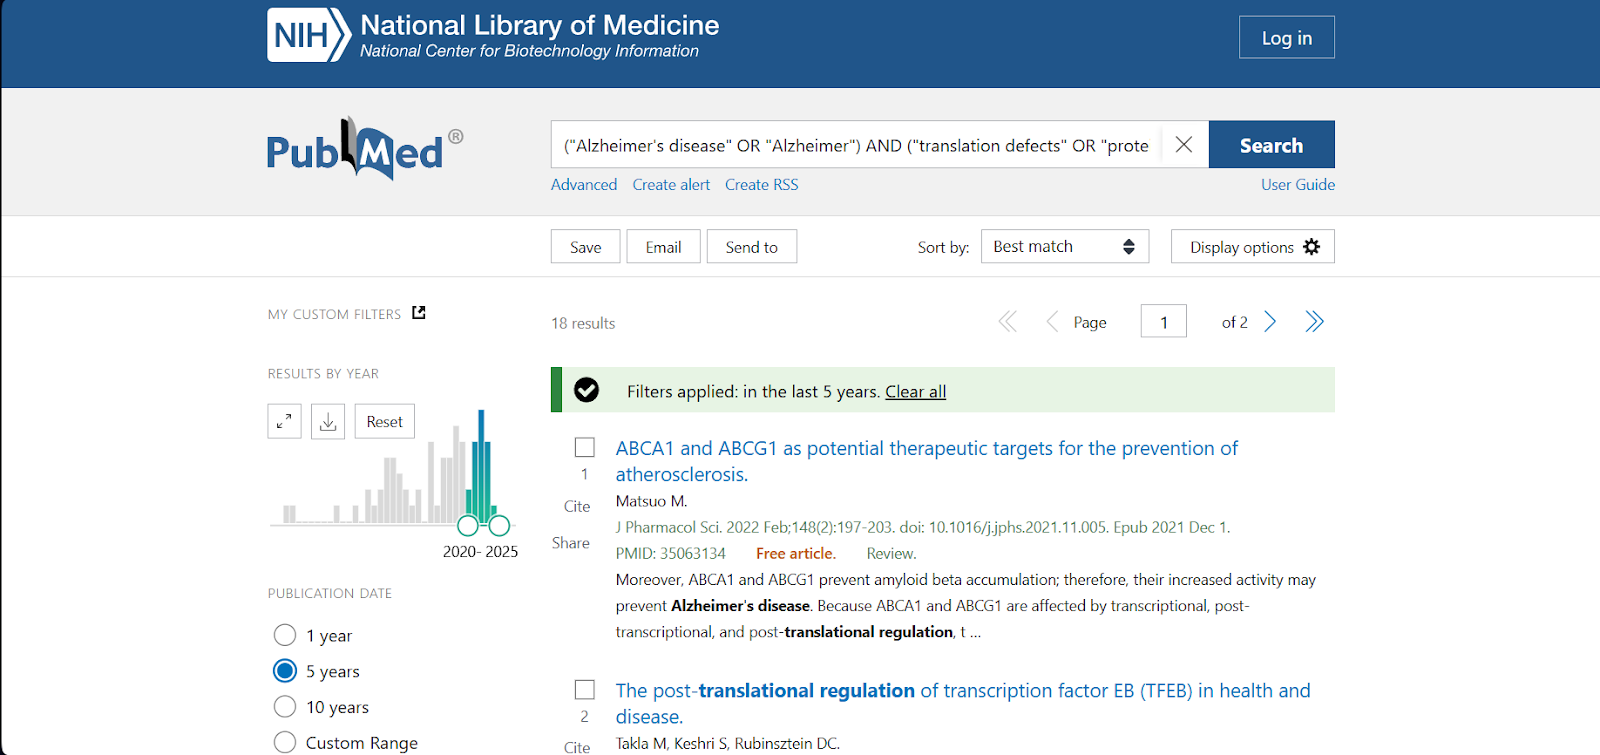Image resolution: width=1600 pixels, height=755 pixels.
Task: Click the blue Search button
Action: (1272, 145)
